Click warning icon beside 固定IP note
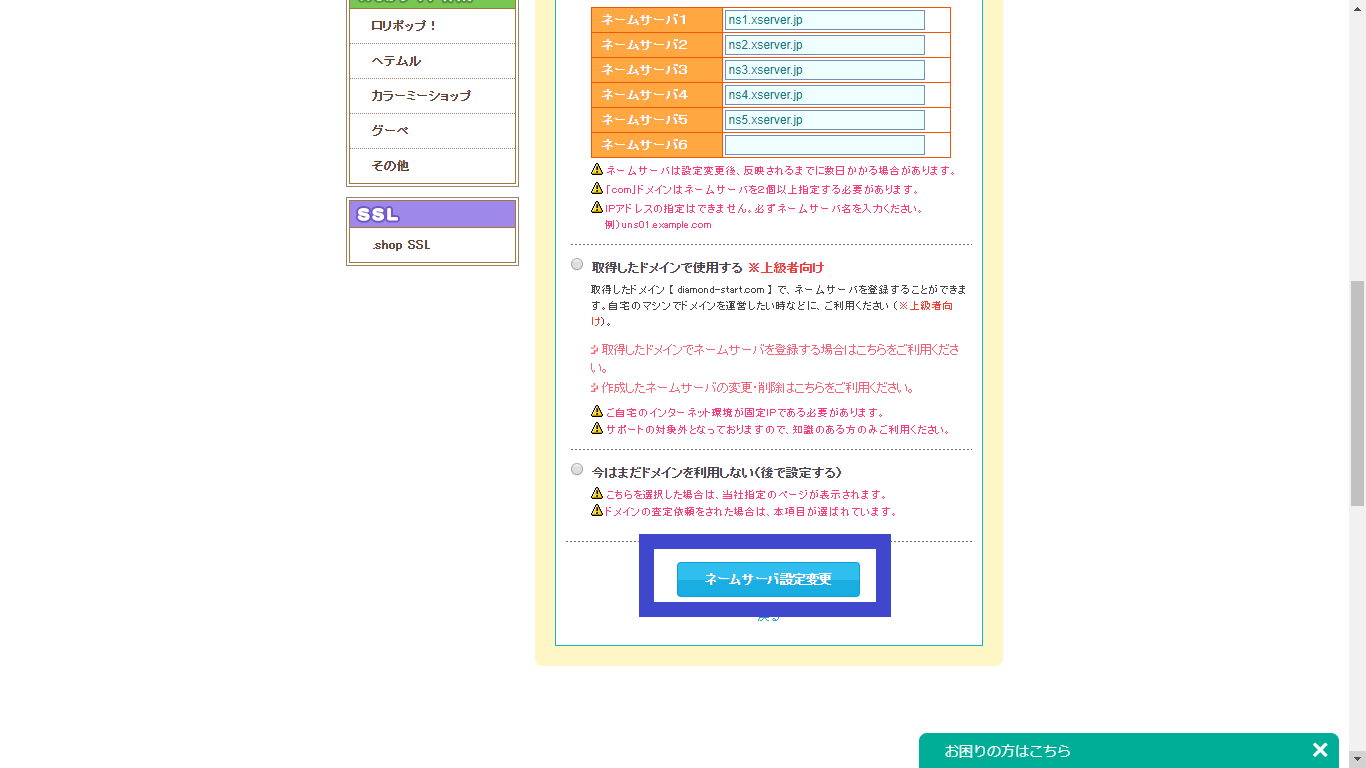The height and width of the screenshot is (768, 1366). coord(597,411)
